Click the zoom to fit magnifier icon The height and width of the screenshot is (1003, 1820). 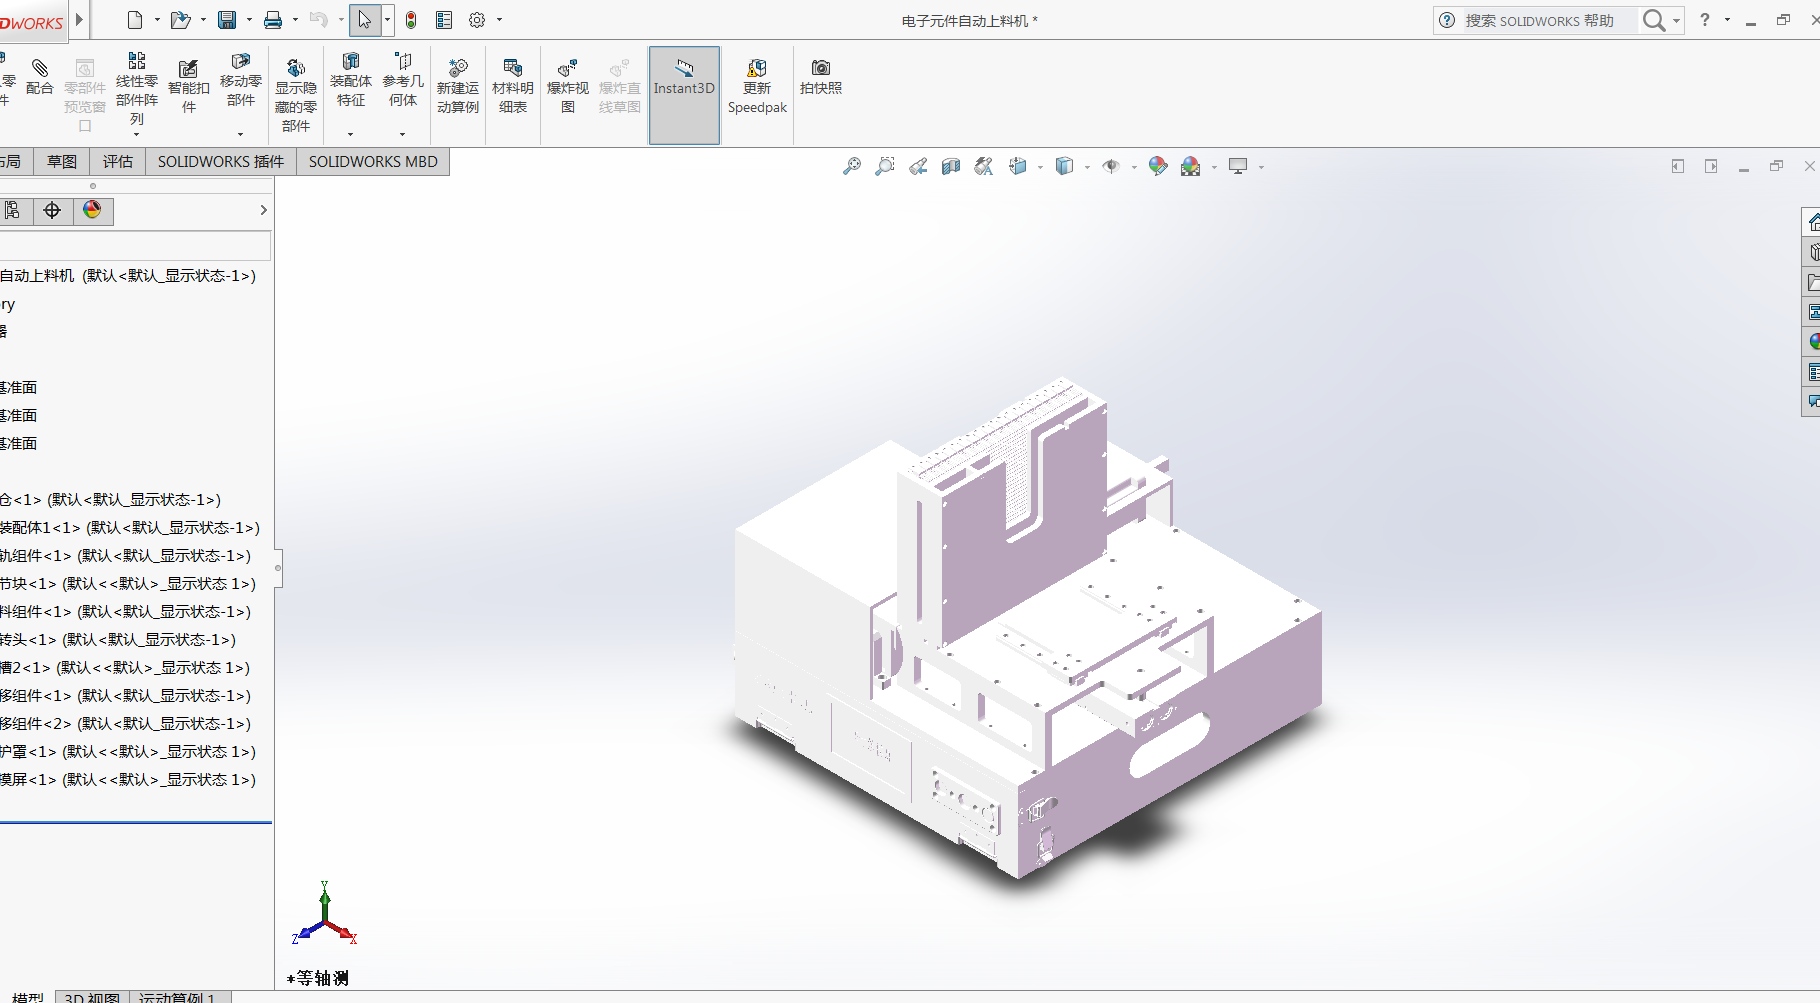(x=851, y=166)
